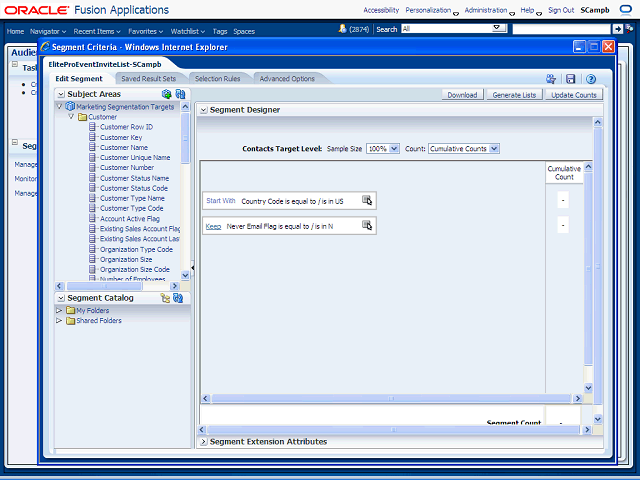Click Internet Explorer logo in title bar

click(45, 47)
